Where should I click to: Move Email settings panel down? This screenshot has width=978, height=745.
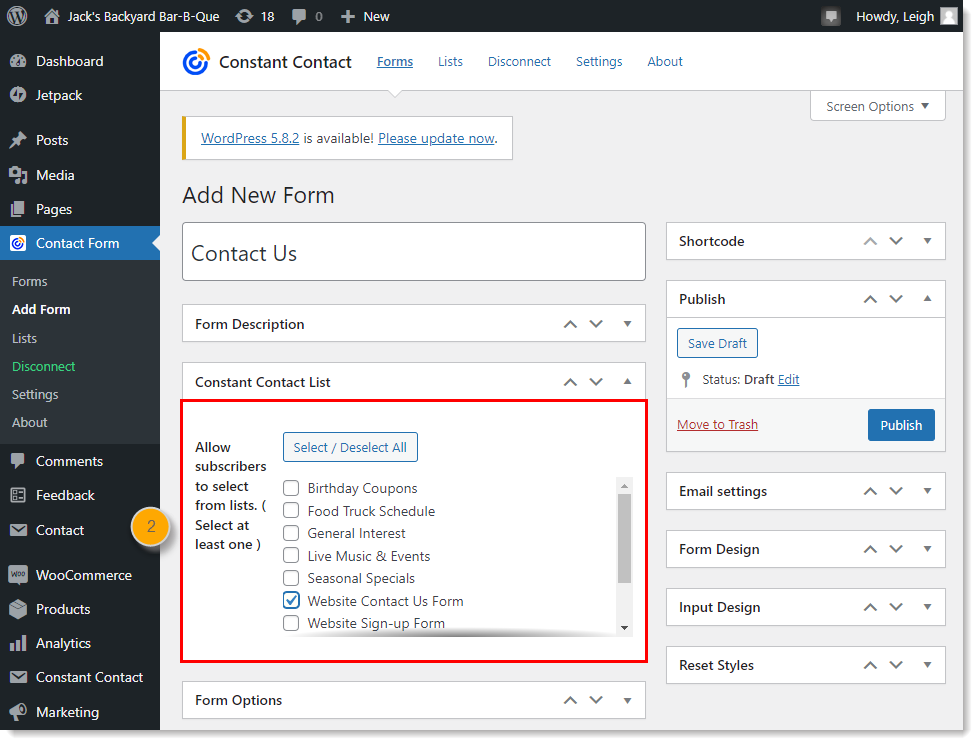click(896, 491)
